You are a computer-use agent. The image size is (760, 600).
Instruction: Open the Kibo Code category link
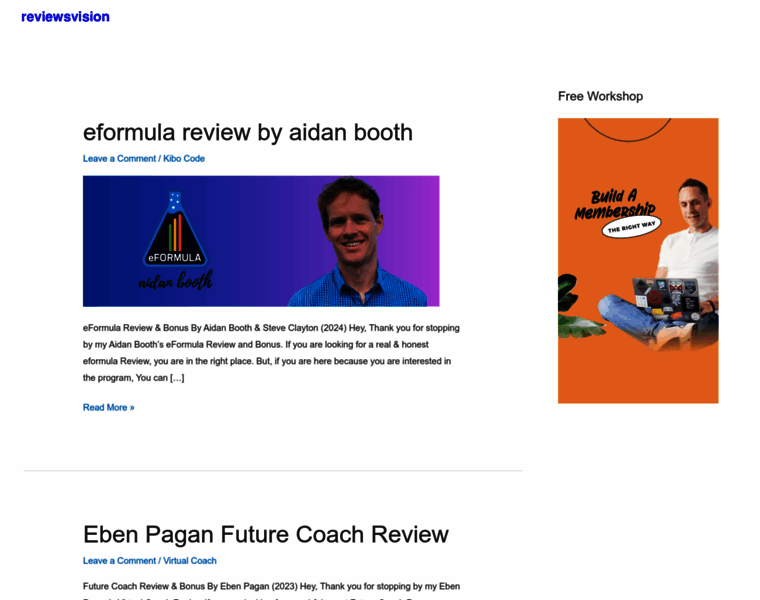point(184,158)
